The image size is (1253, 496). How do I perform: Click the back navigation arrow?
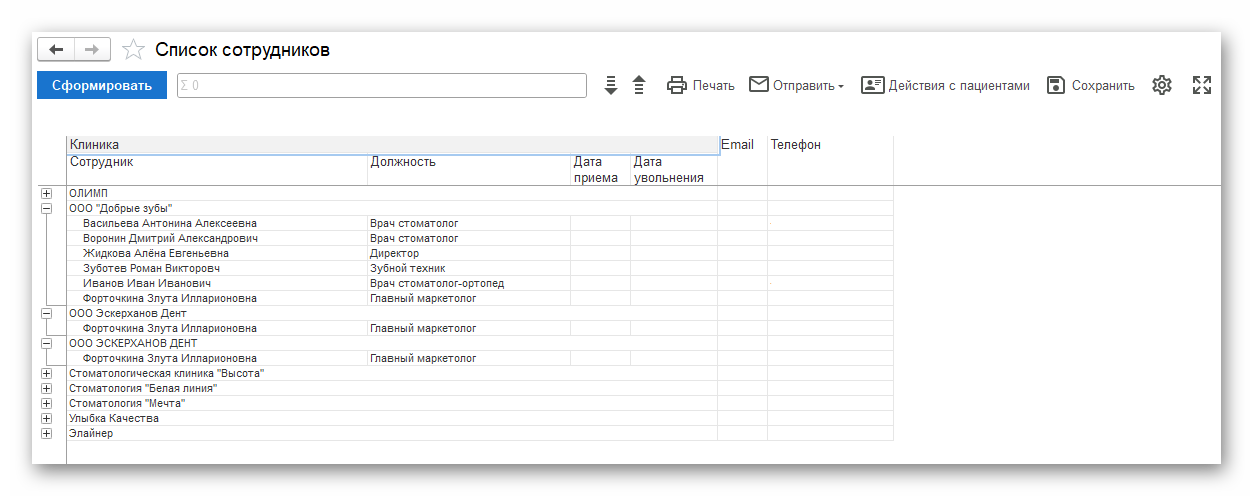(x=55, y=50)
